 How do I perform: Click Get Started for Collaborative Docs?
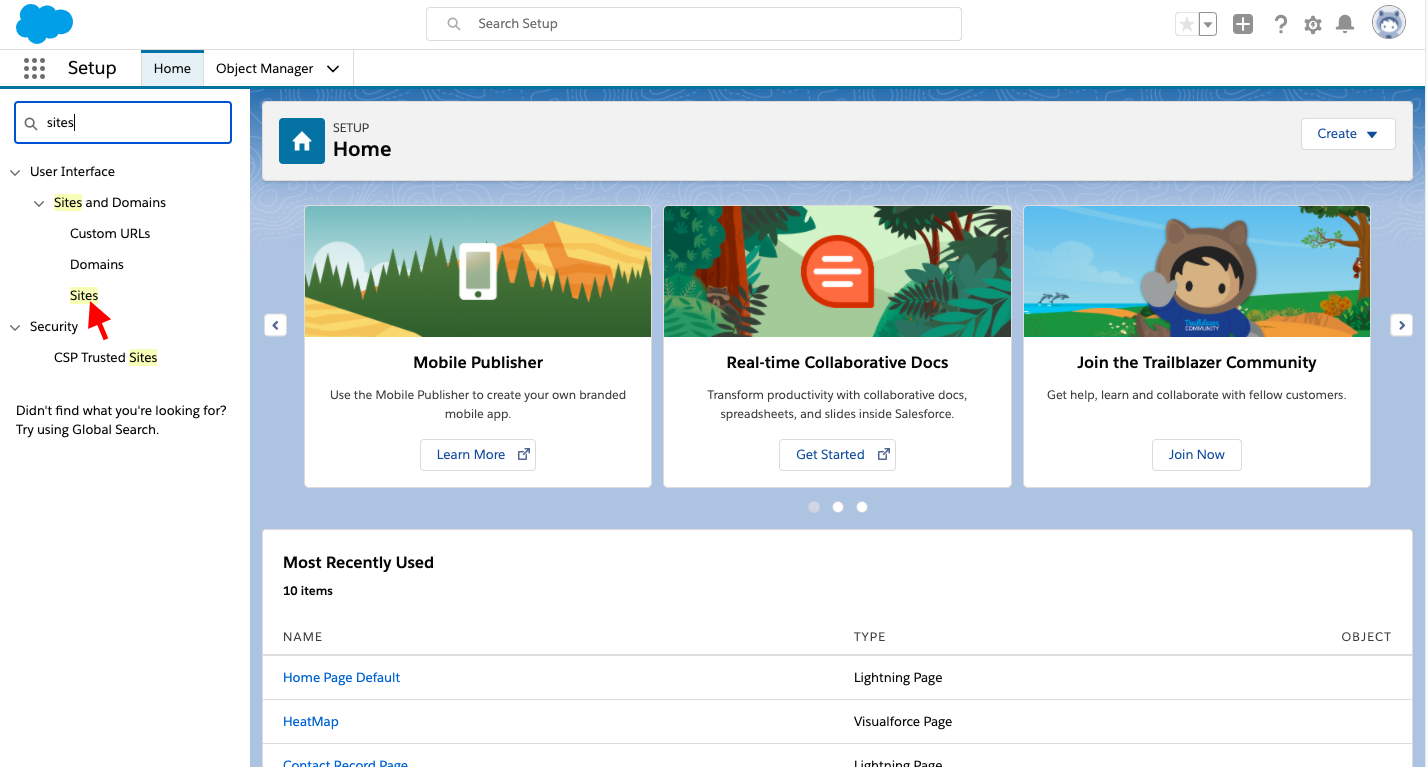(x=837, y=455)
